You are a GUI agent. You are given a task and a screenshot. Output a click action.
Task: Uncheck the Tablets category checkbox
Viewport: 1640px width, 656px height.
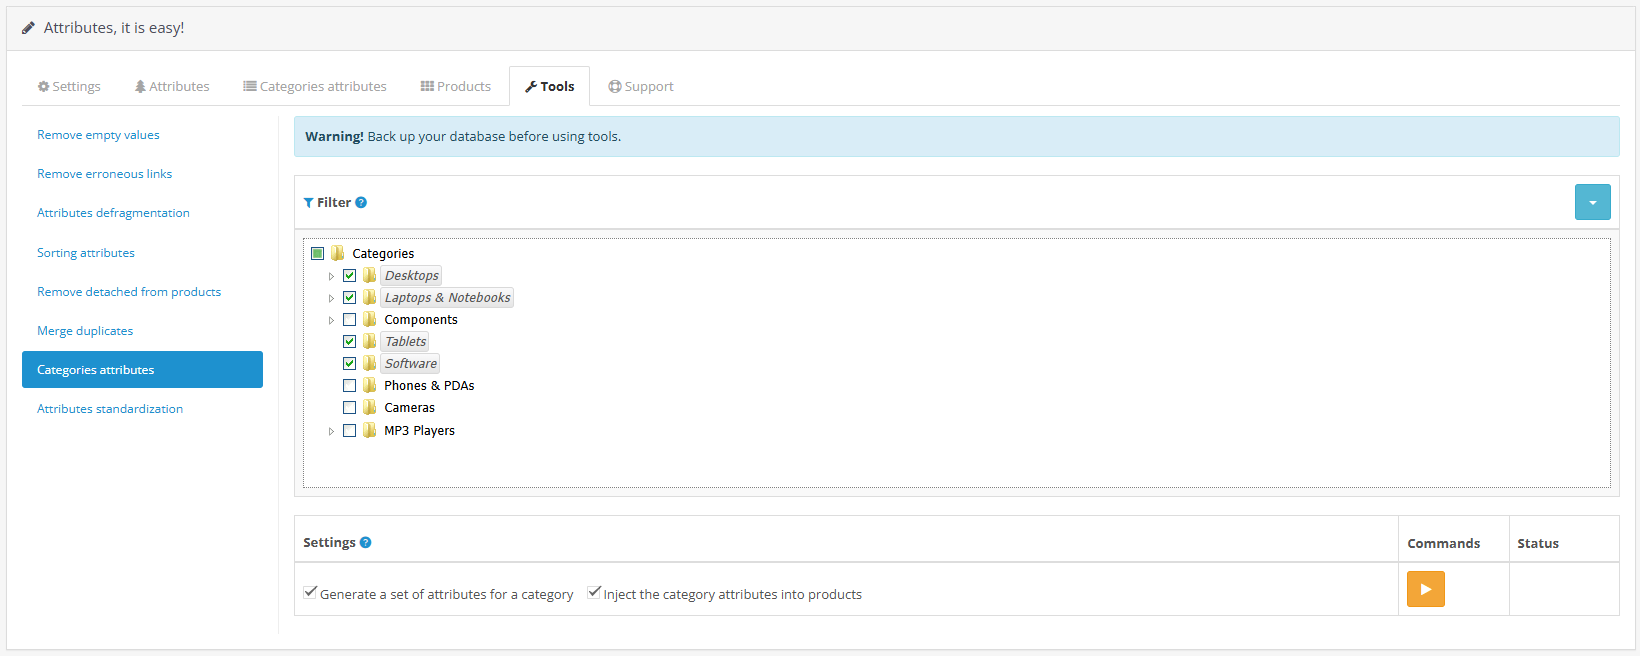click(x=349, y=341)
